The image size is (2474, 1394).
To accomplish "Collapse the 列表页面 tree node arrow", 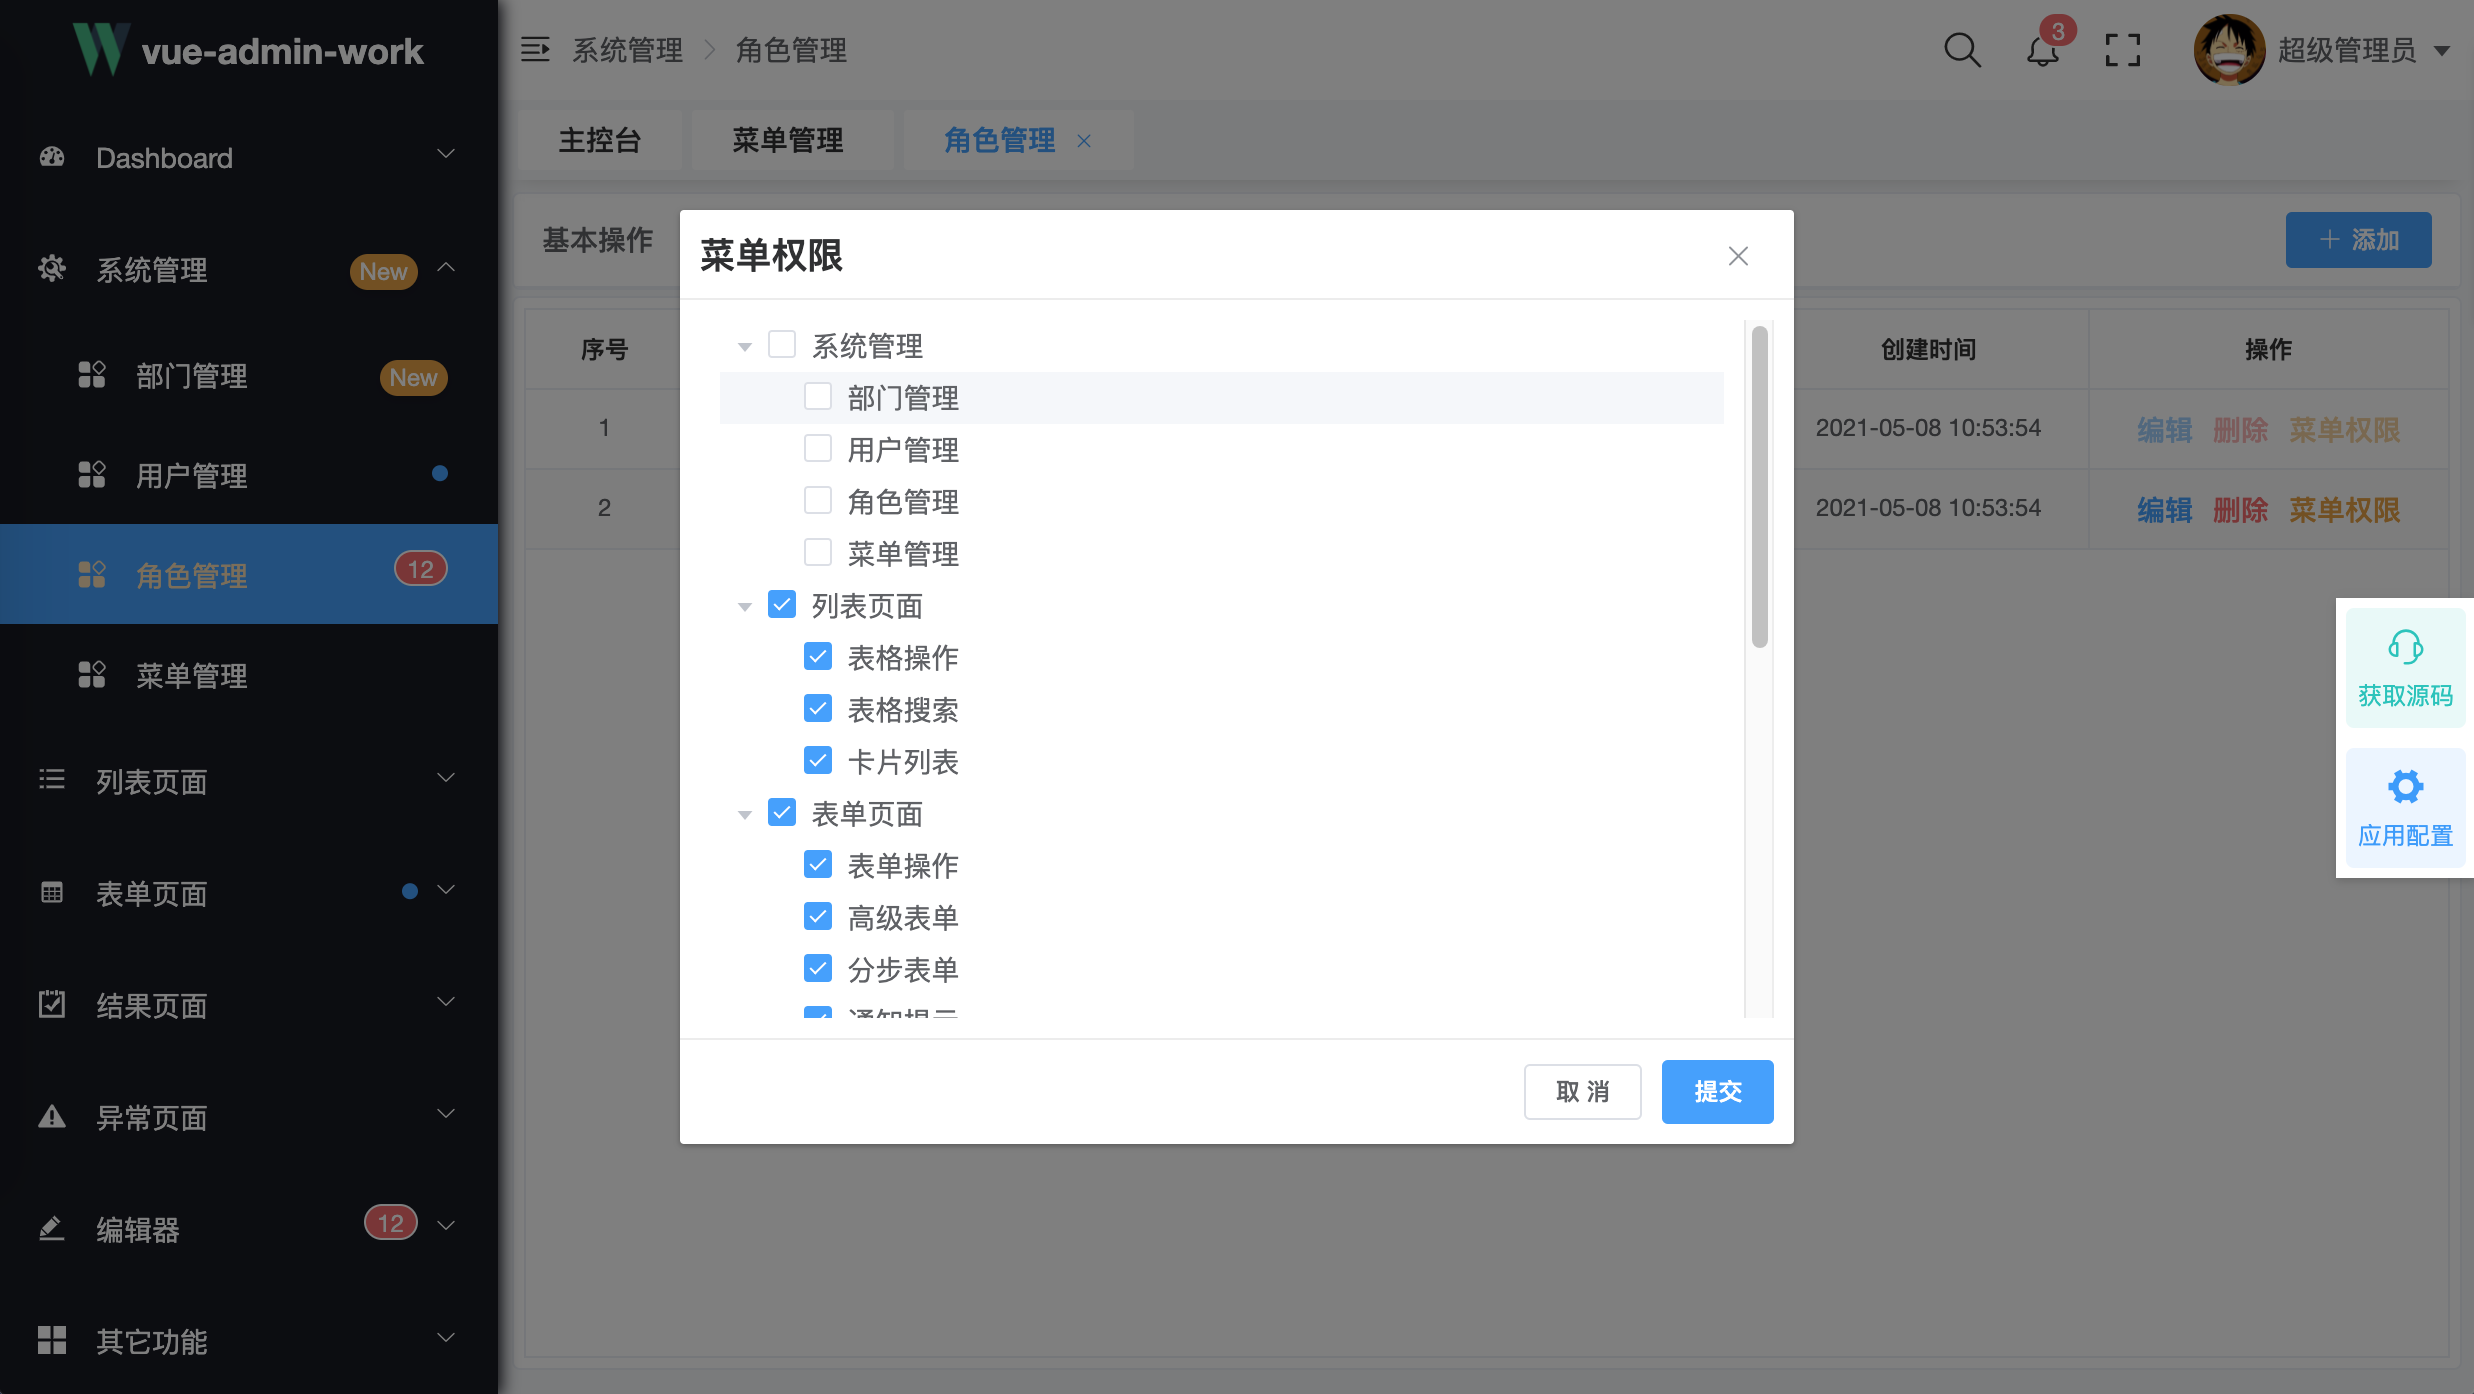I will pyautogui.click(x=745, y=607).
